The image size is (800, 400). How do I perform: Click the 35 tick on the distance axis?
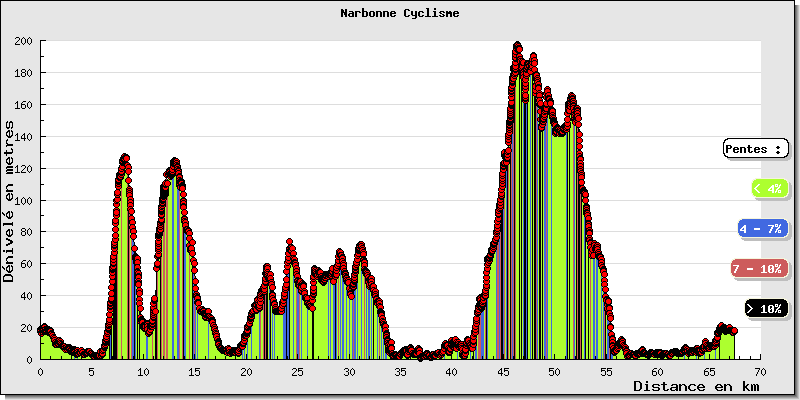point(400,371)
